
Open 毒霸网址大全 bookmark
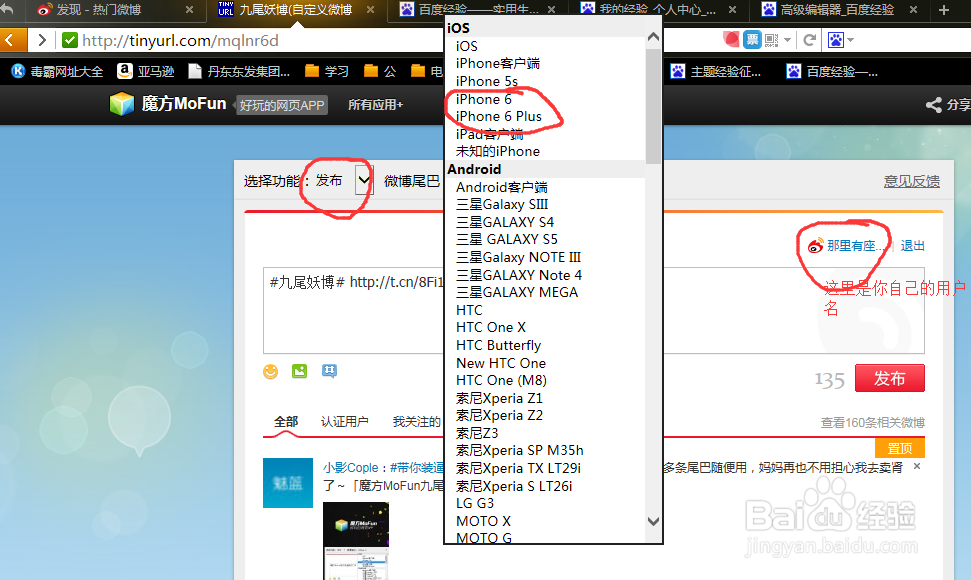click(x=57, y=71)
